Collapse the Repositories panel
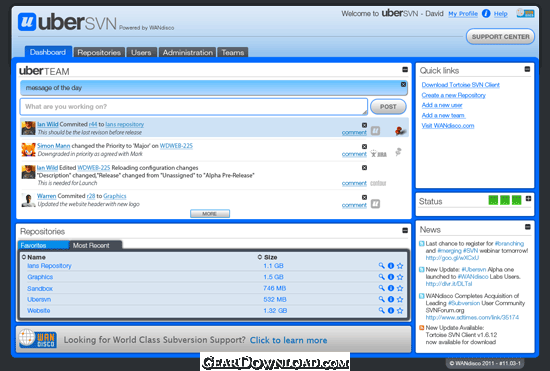Viewport: 550px width, 371px height. [405, 230]
